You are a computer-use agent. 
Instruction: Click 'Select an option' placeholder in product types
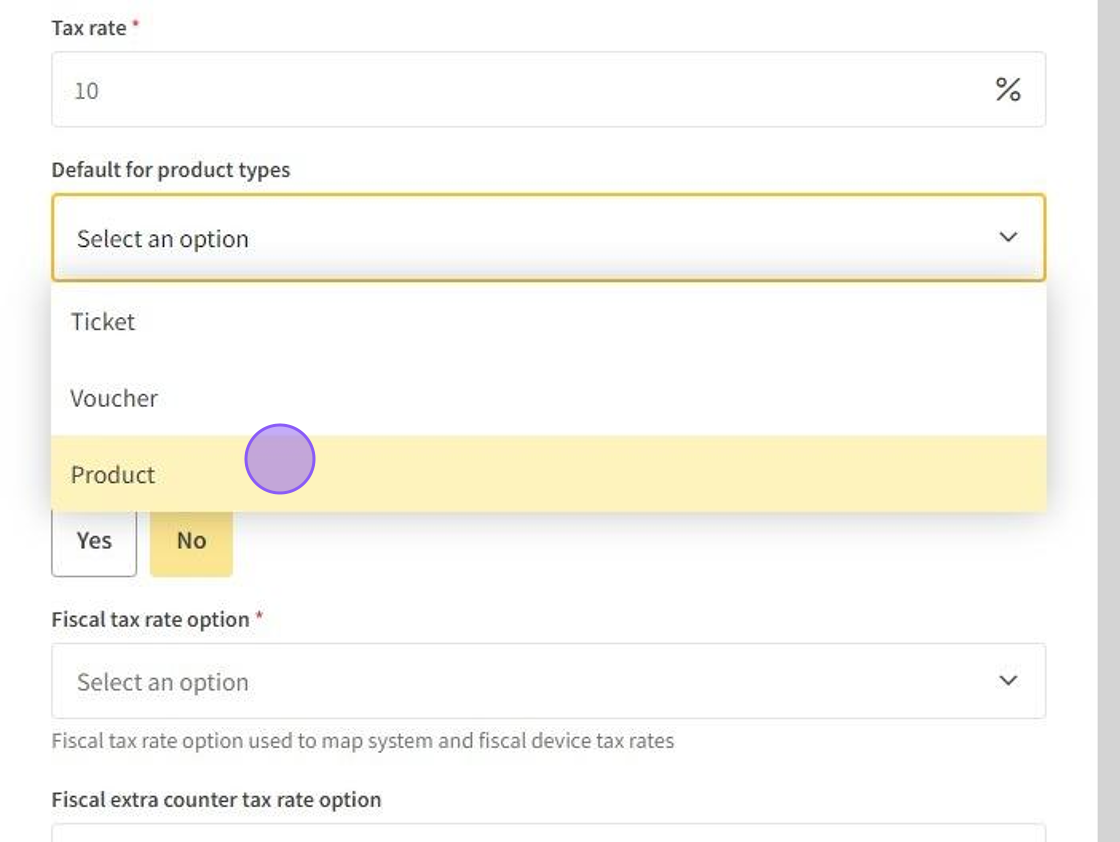click(x=163, y=239)
